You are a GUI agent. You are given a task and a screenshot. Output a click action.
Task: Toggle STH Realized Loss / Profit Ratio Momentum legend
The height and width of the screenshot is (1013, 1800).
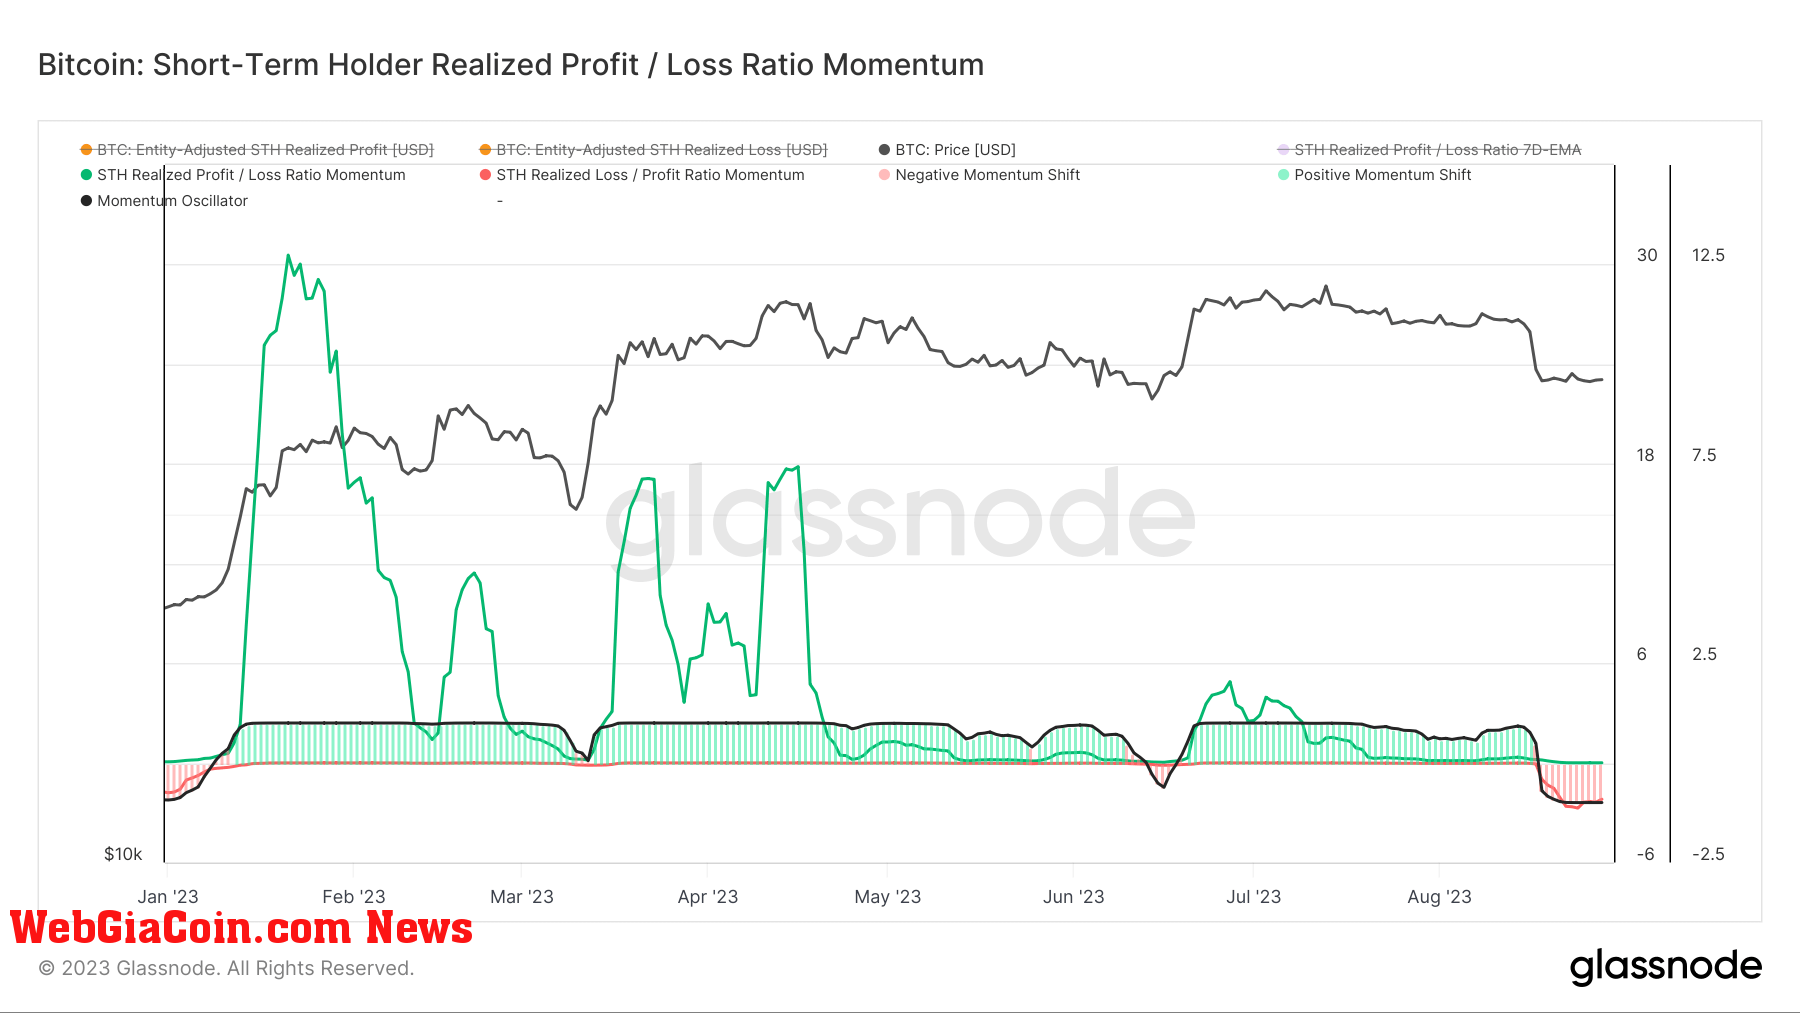[642, 175]
